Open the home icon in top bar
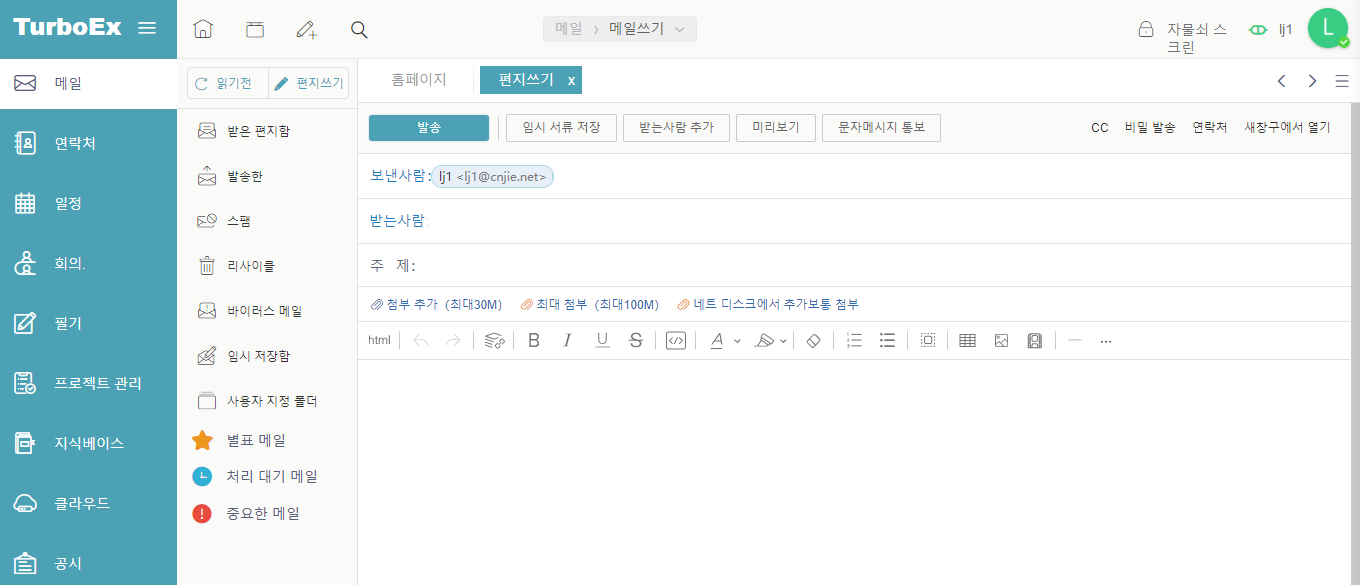The width and height of the screenshot is (1360, 585). tap(203, 29)
